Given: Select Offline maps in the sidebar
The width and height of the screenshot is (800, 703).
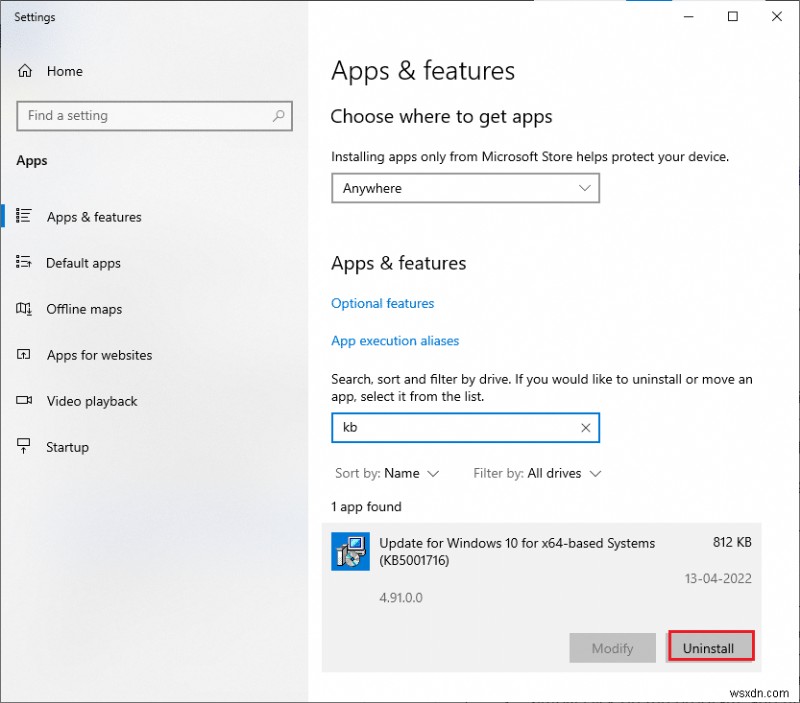Looking at the screenshot, I should click(x=84, y=309).
